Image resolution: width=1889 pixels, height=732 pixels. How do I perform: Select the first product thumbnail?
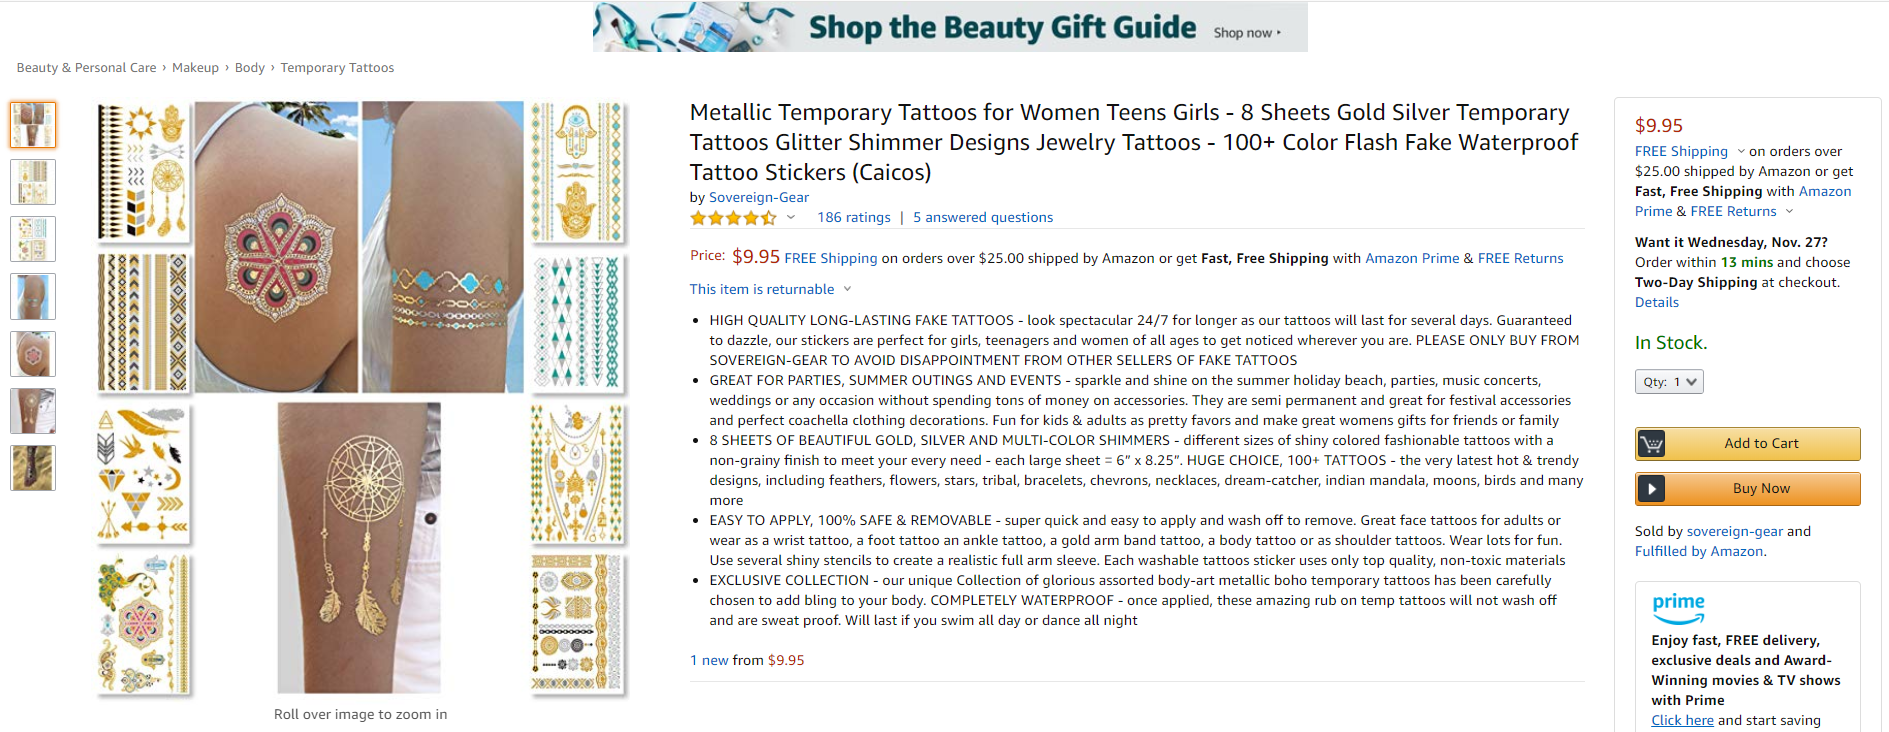click(x=33, y=125)
